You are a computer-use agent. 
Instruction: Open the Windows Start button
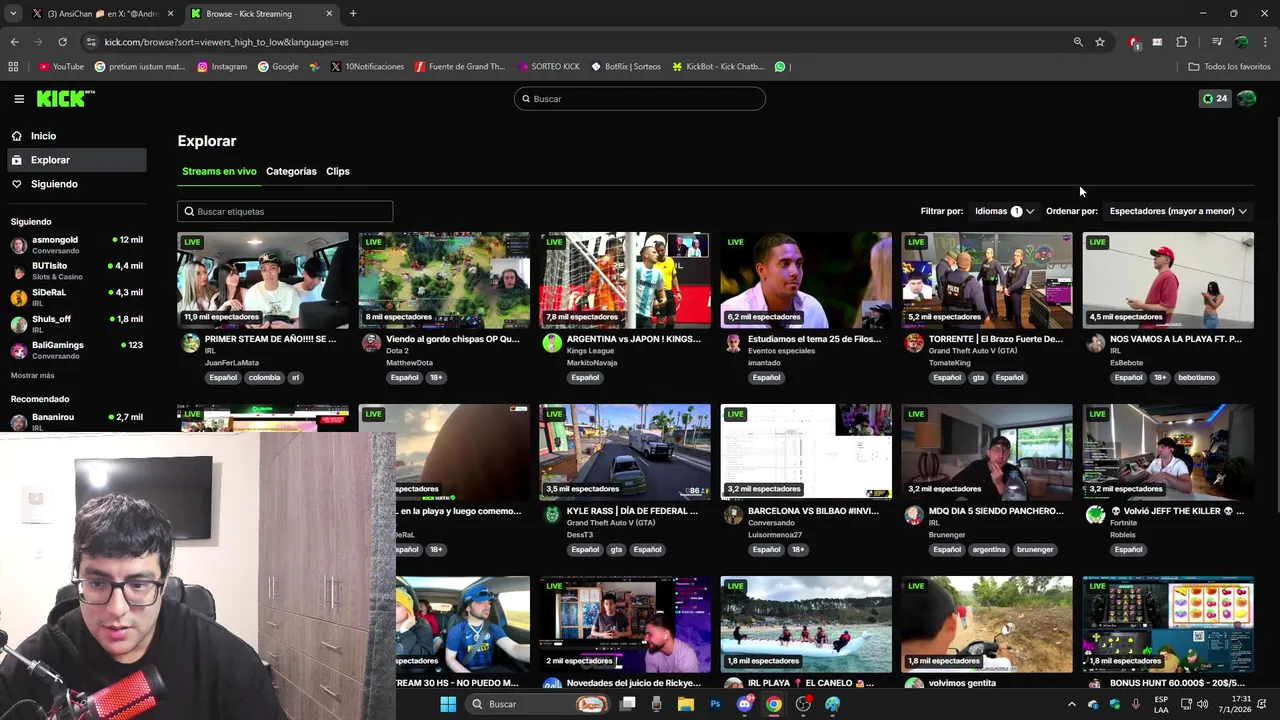448,704
